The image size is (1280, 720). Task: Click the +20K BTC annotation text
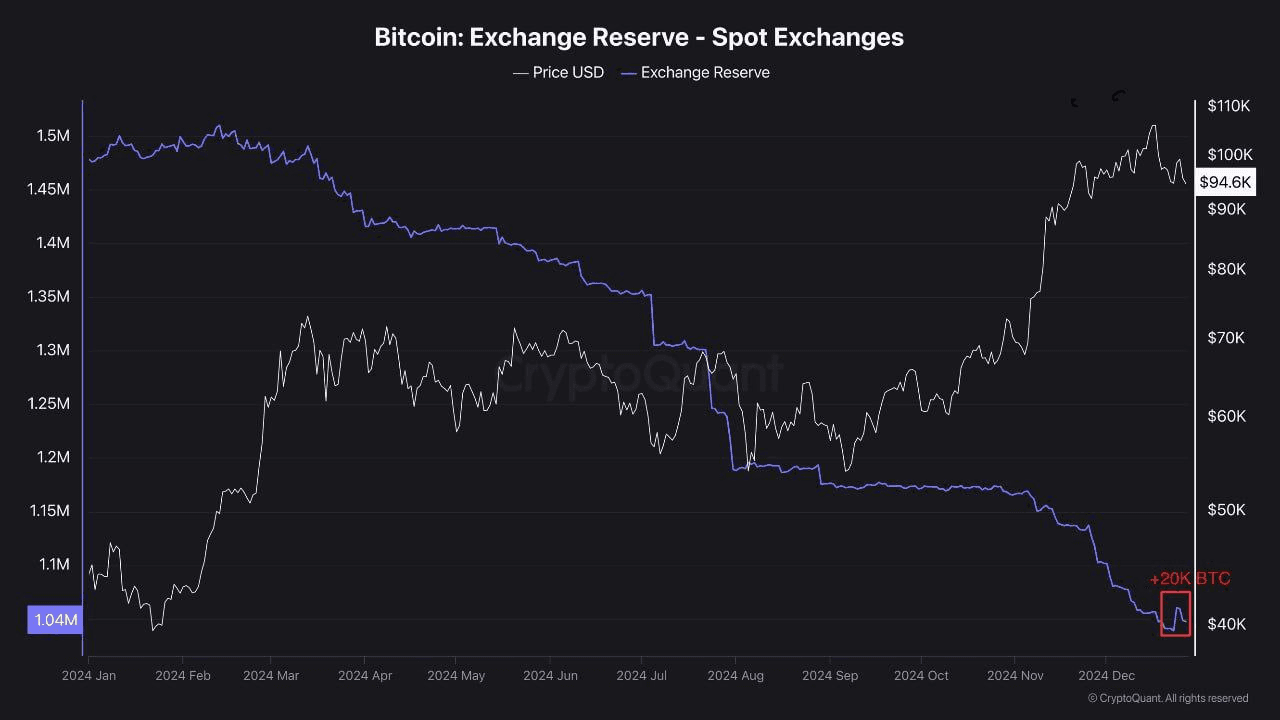[x=1189, y=579]
